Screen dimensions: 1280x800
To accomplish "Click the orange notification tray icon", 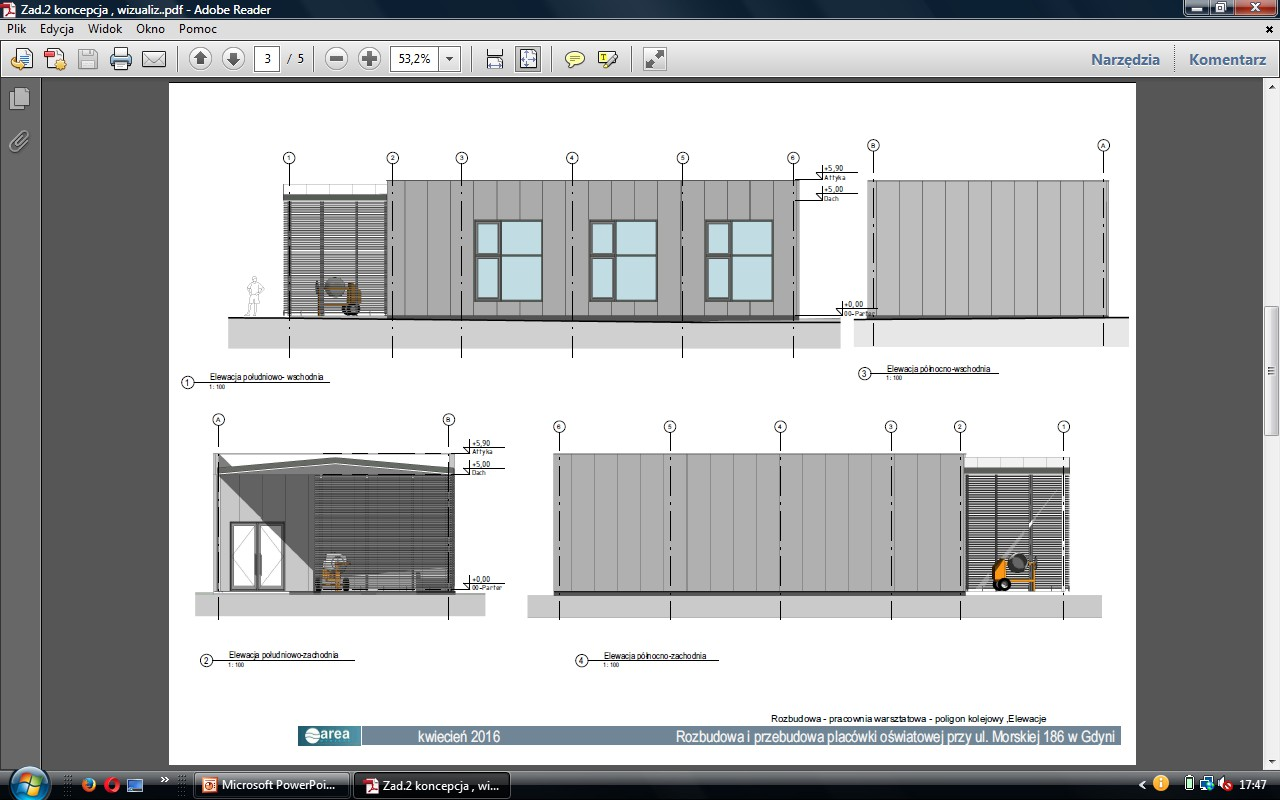I will (1161, 784).
